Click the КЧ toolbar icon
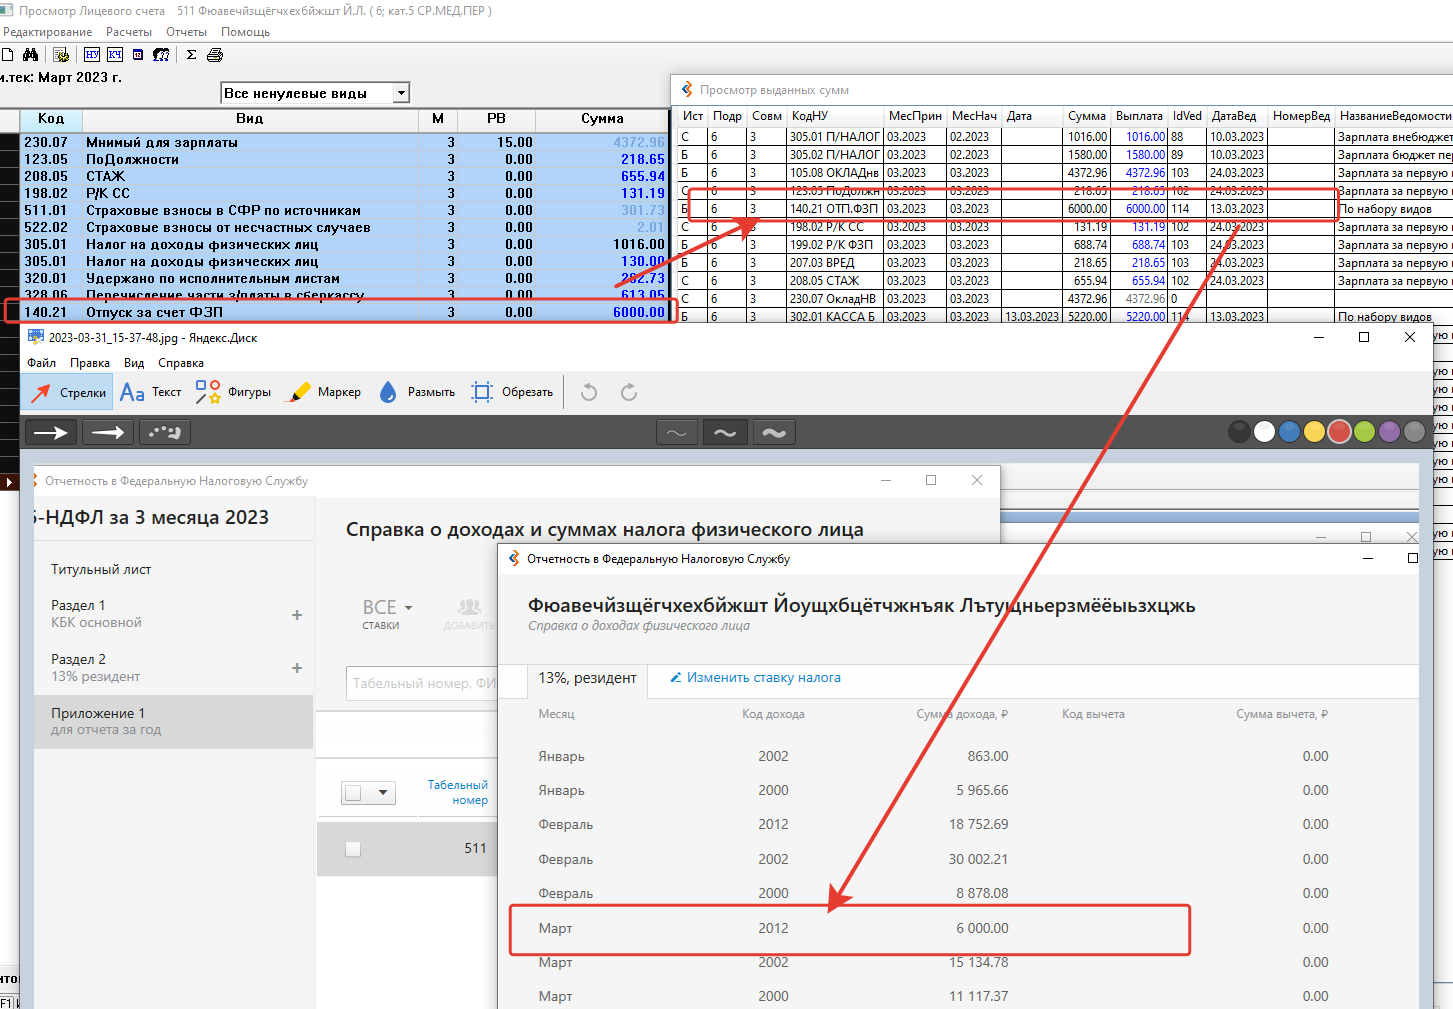The height and width of the screenshot is (1009, 1453). click(x=115, y=55)
